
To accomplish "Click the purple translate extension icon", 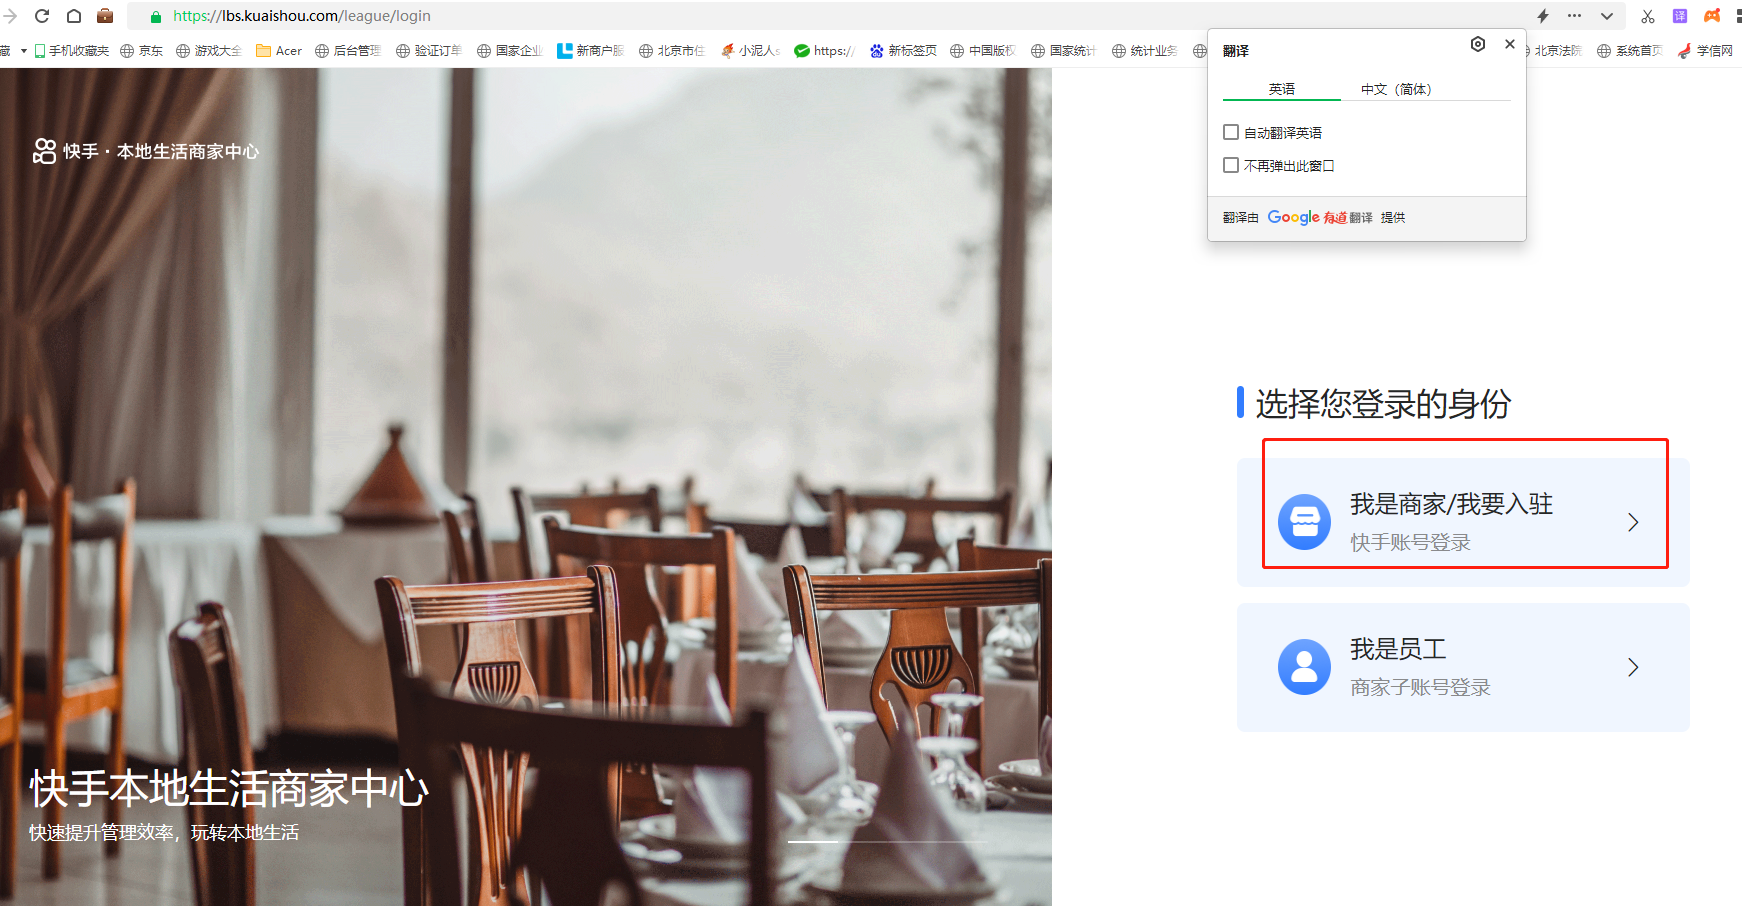I will (1680, 16).
